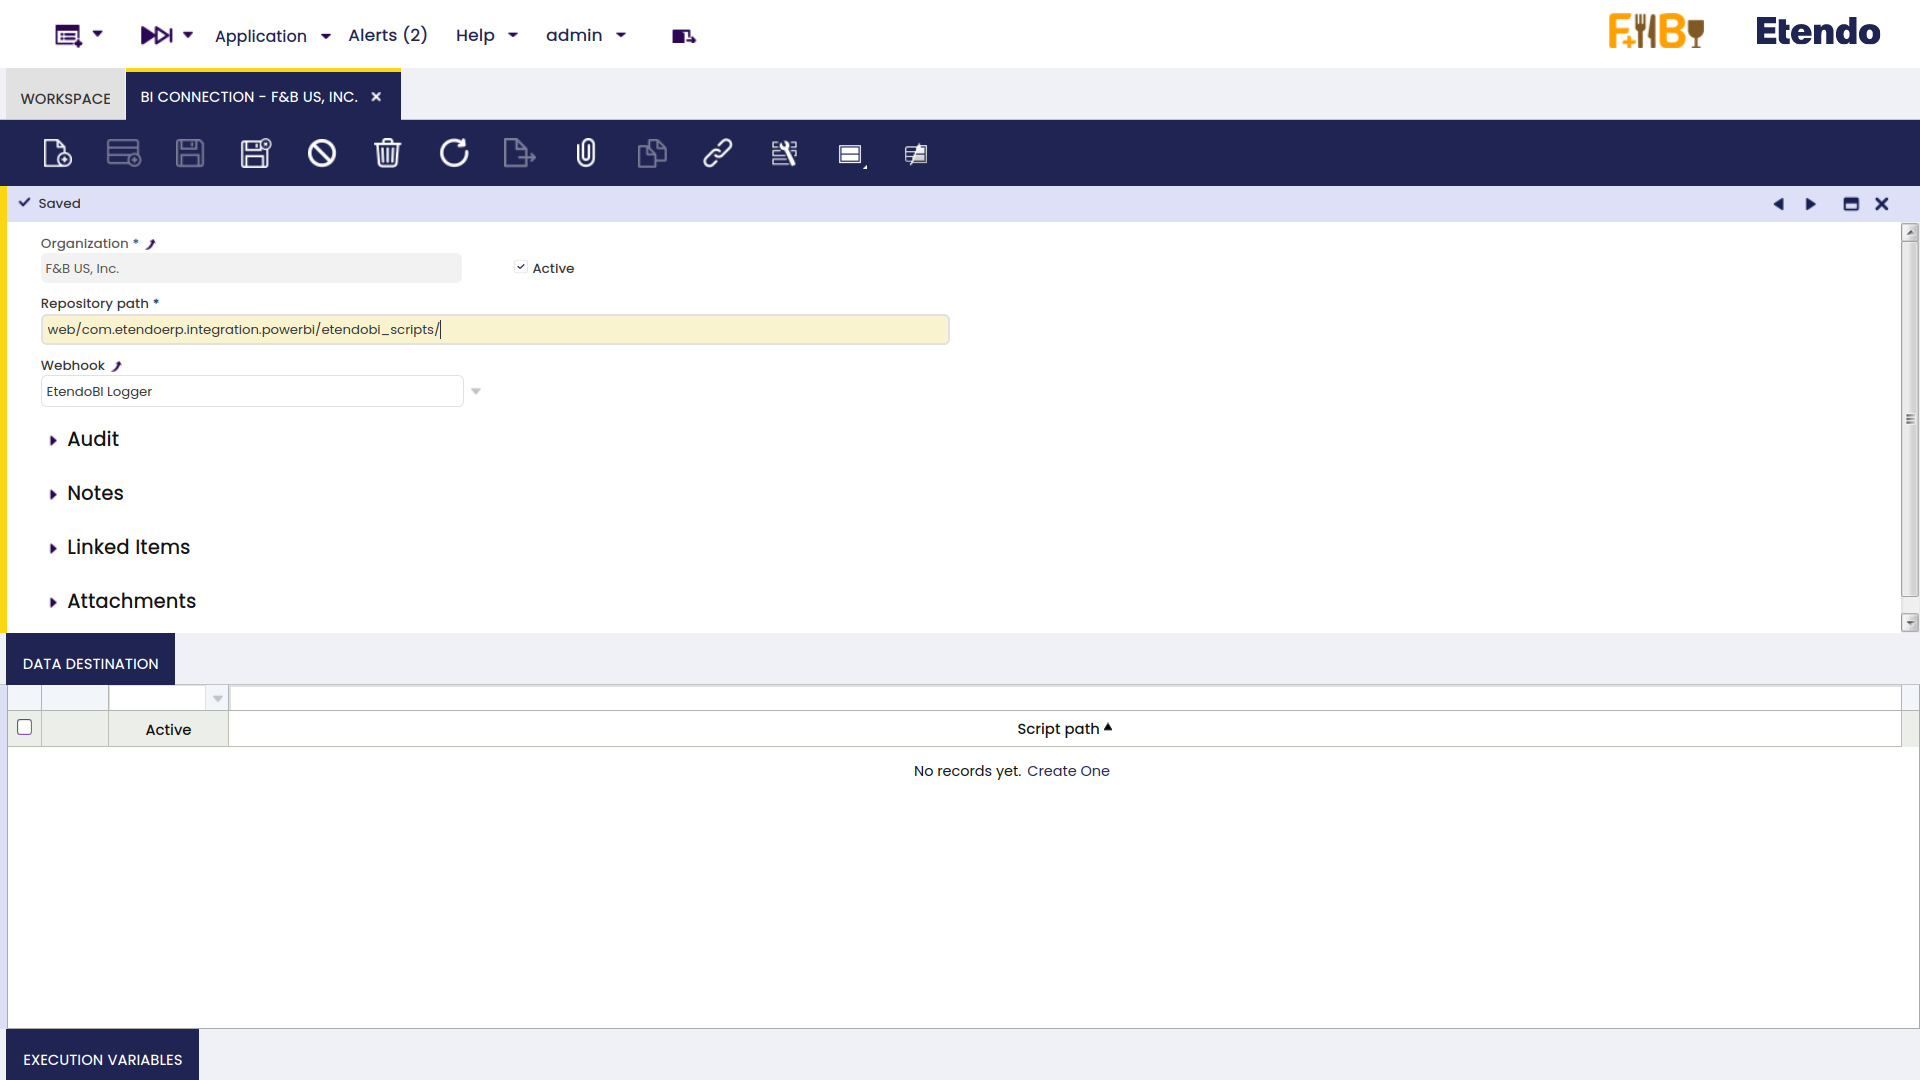Click the Customize form layout icon
Viewport: 1920px width, 1080px height.
(784, 153)
